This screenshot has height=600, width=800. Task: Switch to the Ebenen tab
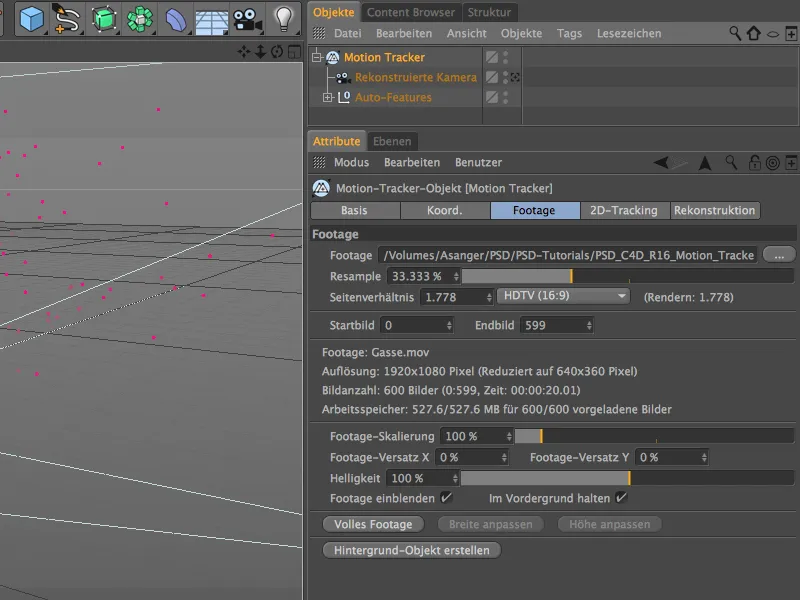[x=392, y=141]
